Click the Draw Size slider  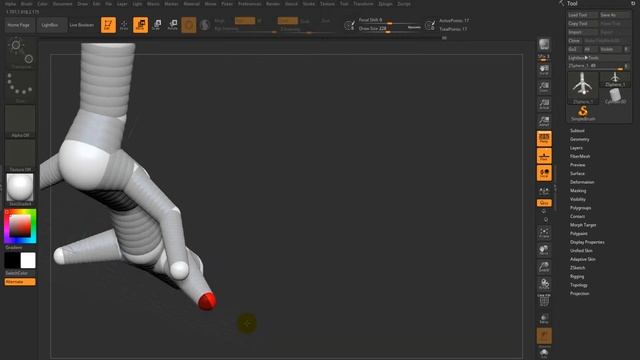coord(389,29)
